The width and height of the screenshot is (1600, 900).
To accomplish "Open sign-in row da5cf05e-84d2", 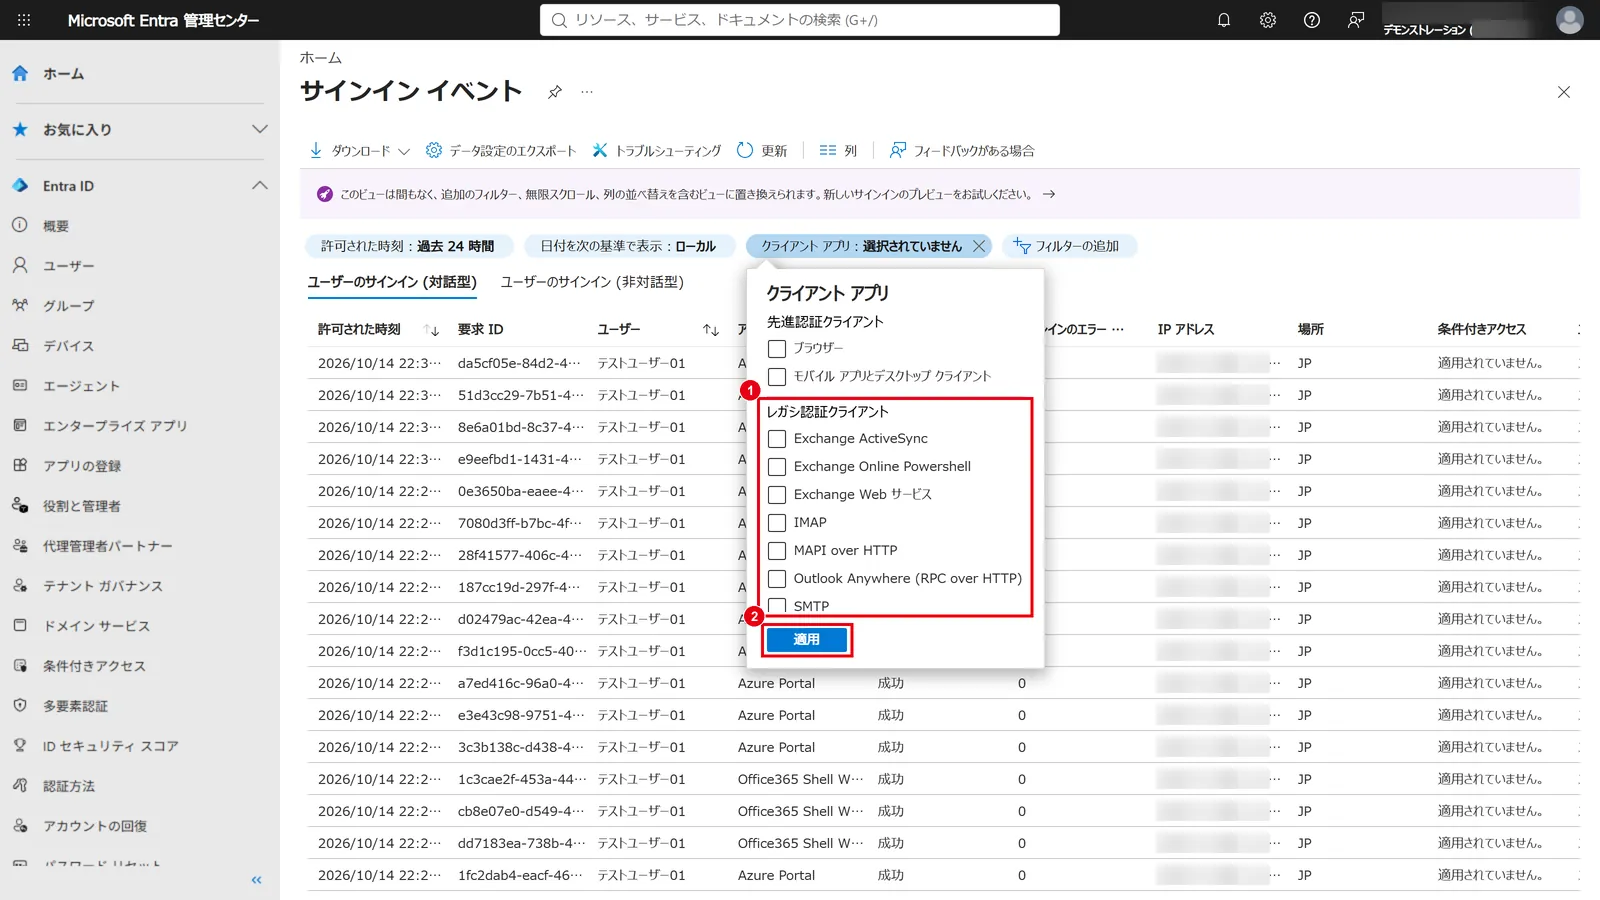I will 519,363.
